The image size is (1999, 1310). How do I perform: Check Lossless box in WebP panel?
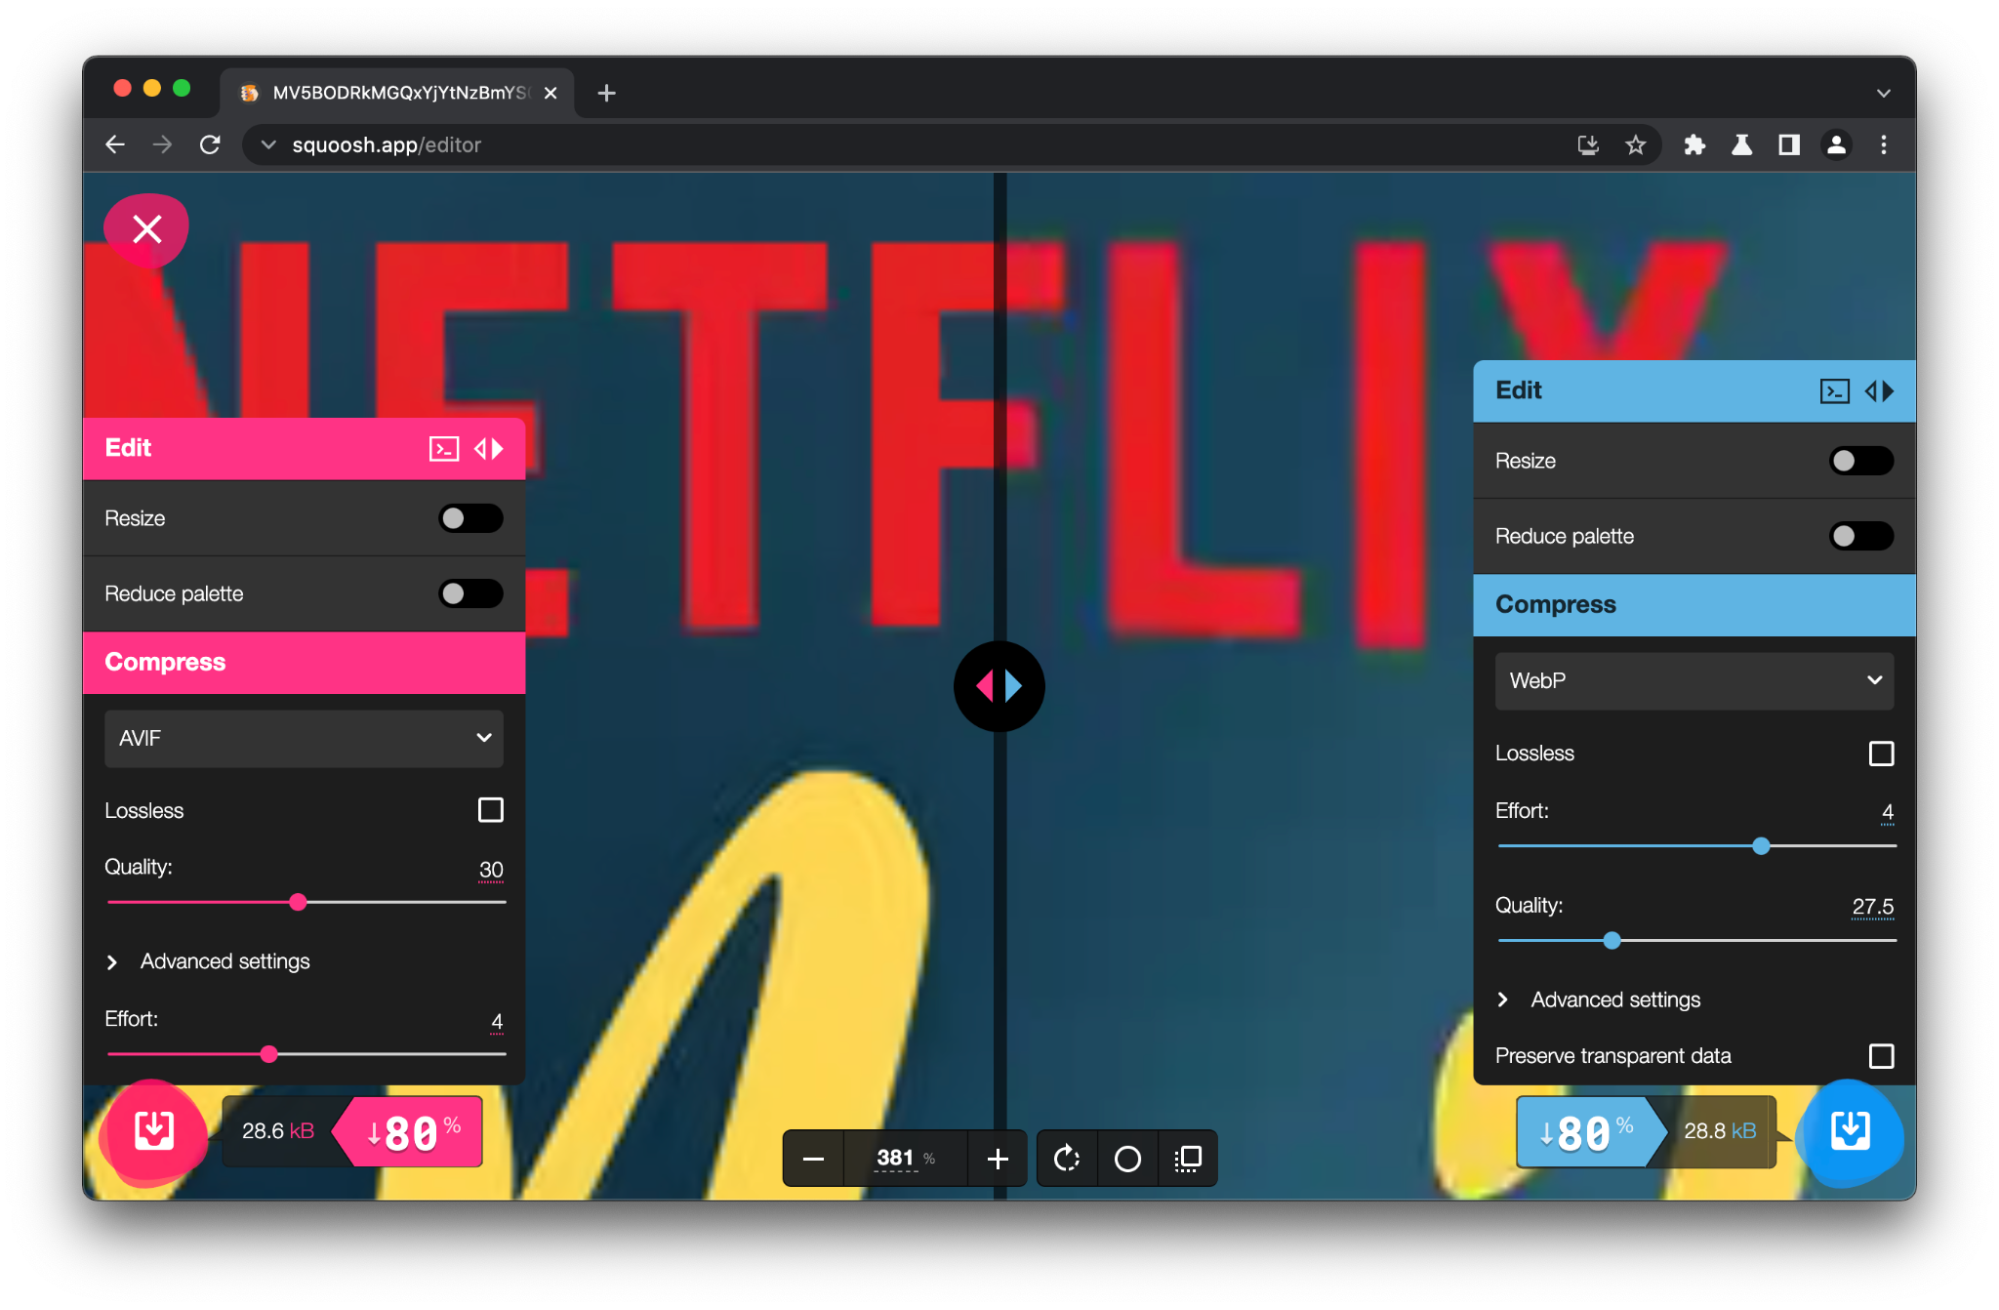(1881, 753)
